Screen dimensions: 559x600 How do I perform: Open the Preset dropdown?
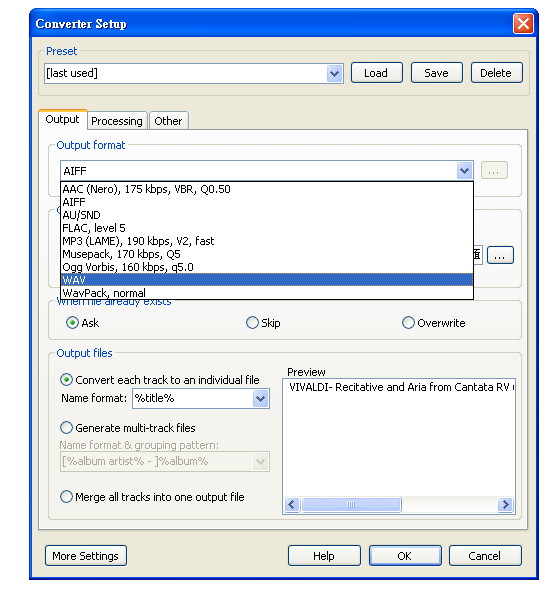334,73
